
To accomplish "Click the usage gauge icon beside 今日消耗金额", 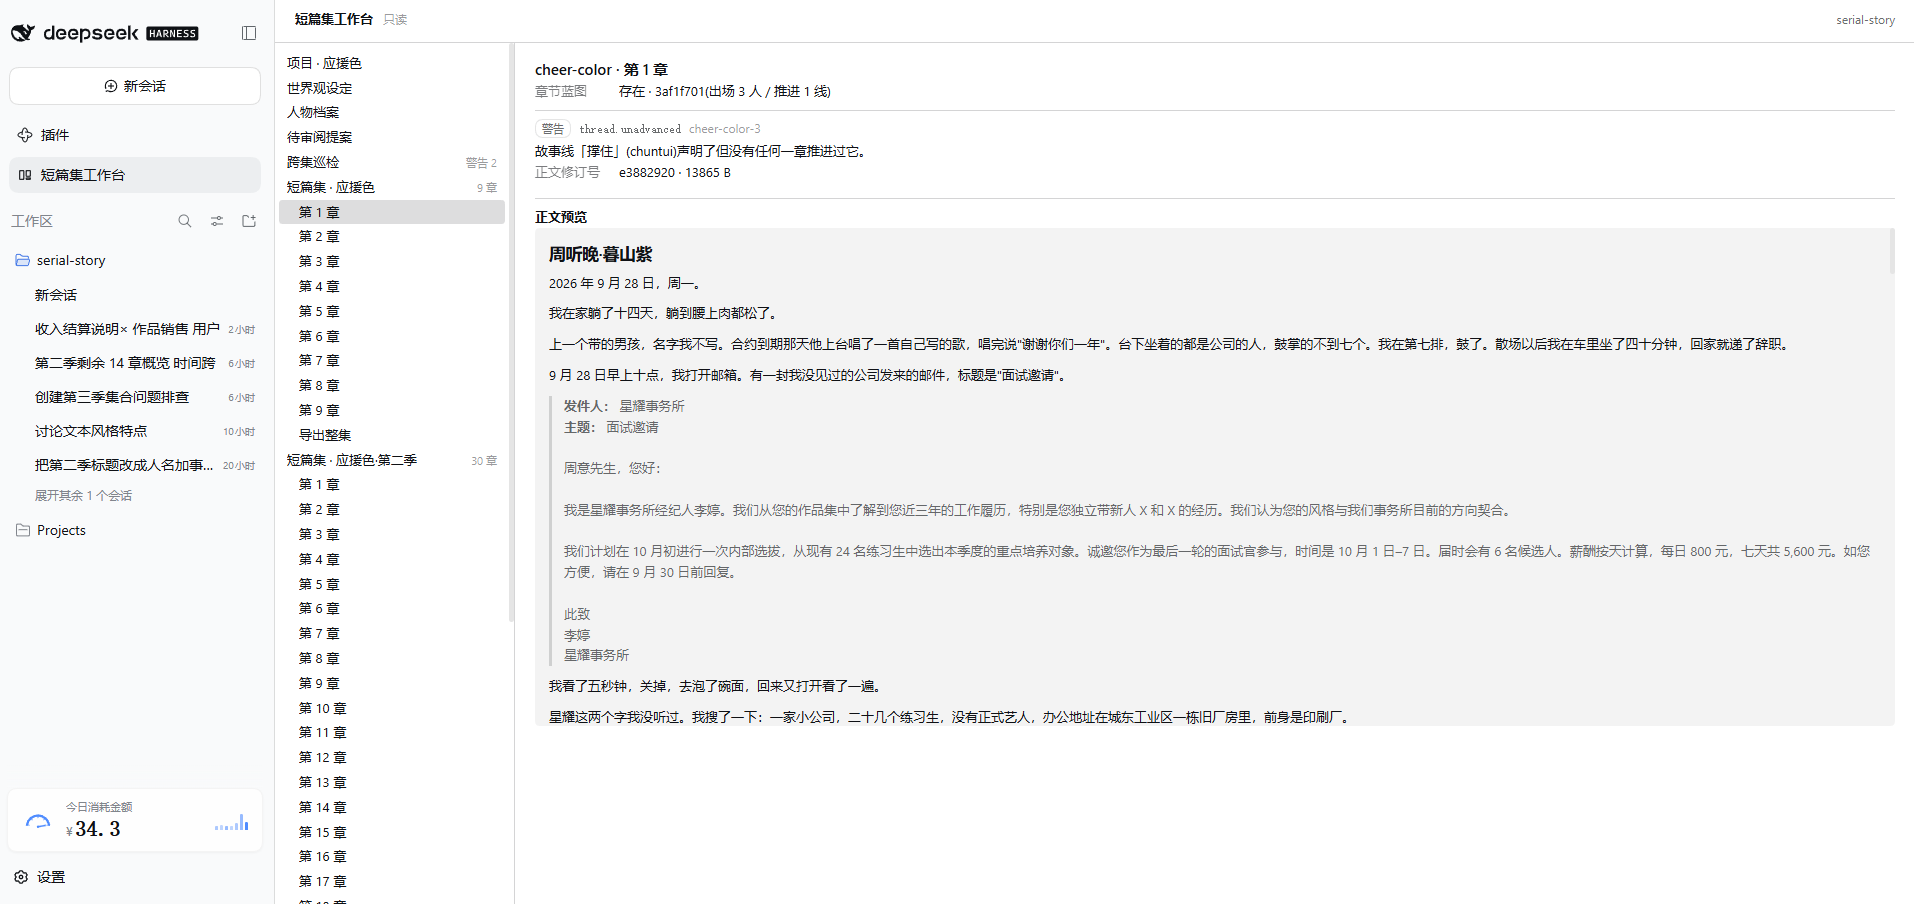I will [x=38, y=821].
